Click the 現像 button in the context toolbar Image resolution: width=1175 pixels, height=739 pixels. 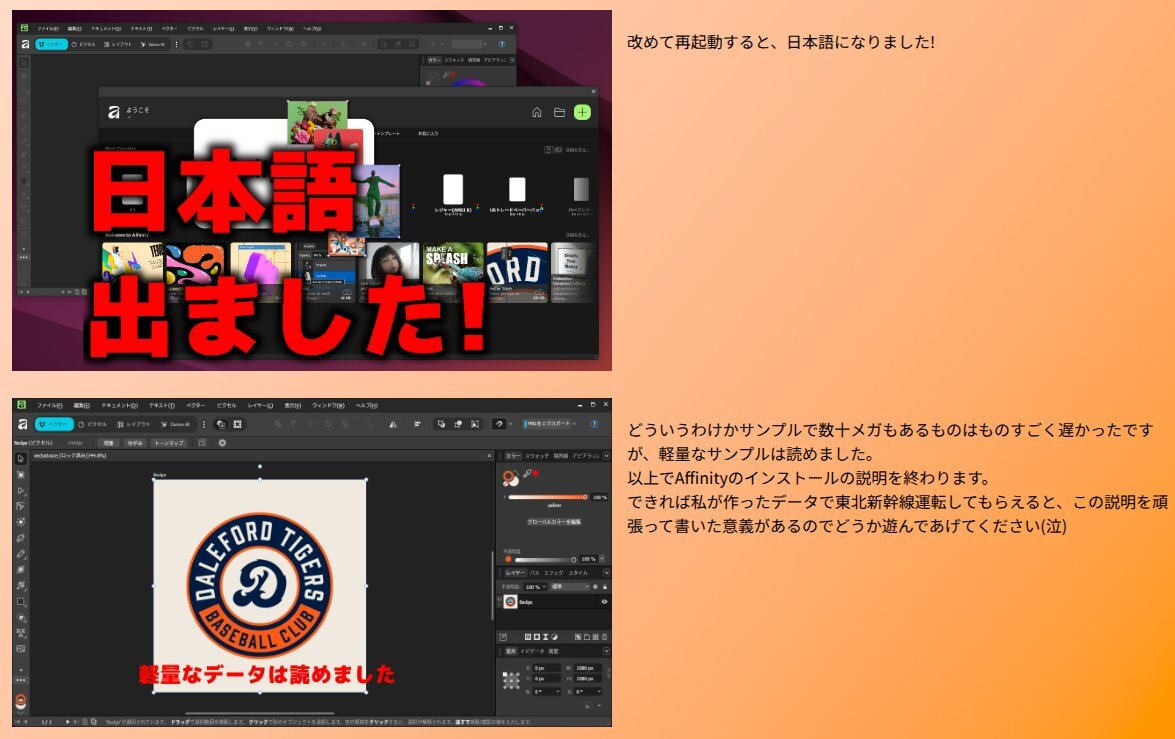[108, 443]
